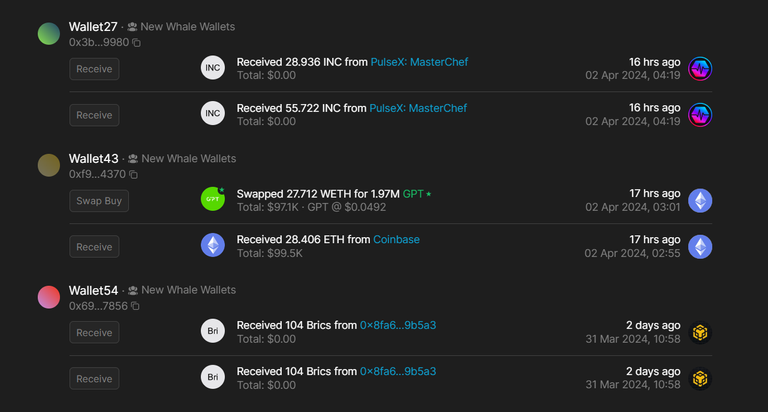
Task: Click Bri token icon in last row
Action: pos(213,377)
